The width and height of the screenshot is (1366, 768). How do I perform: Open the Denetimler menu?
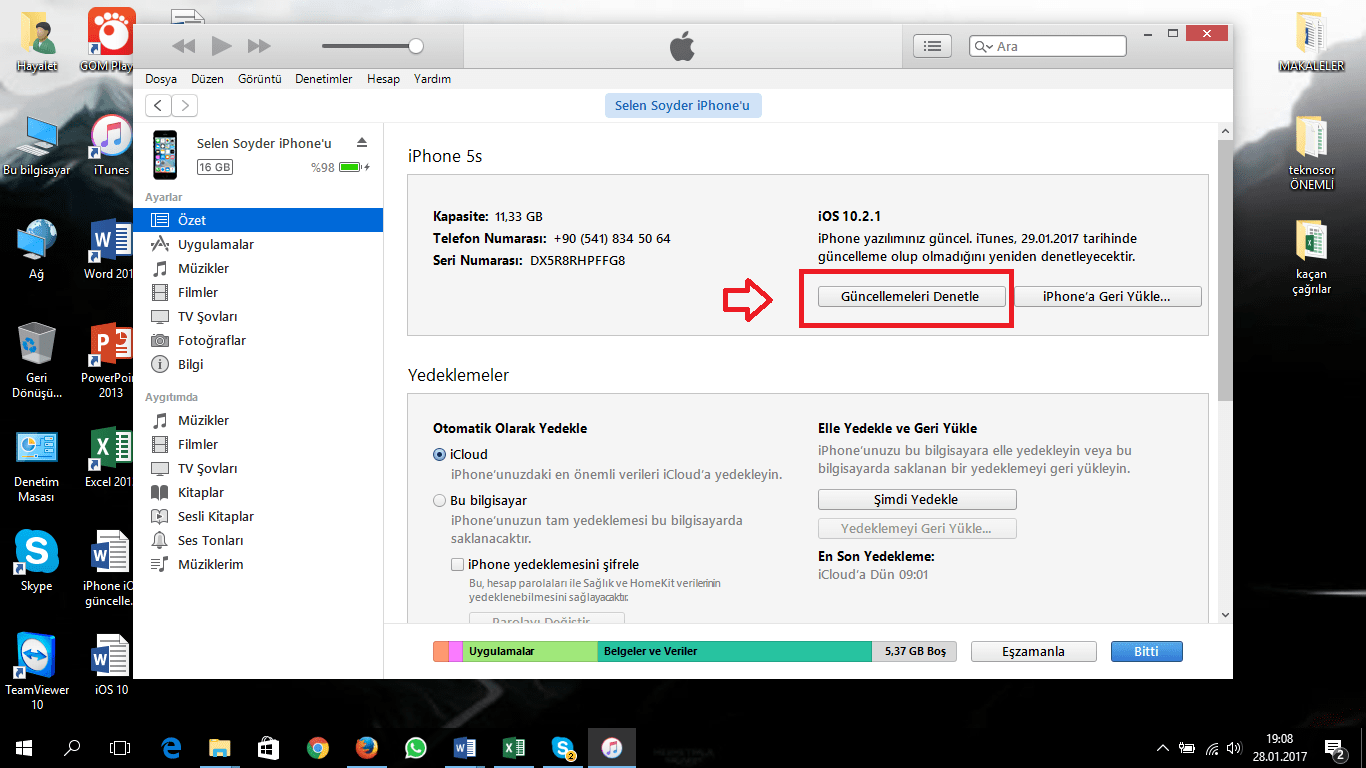(x=324, y=79)
